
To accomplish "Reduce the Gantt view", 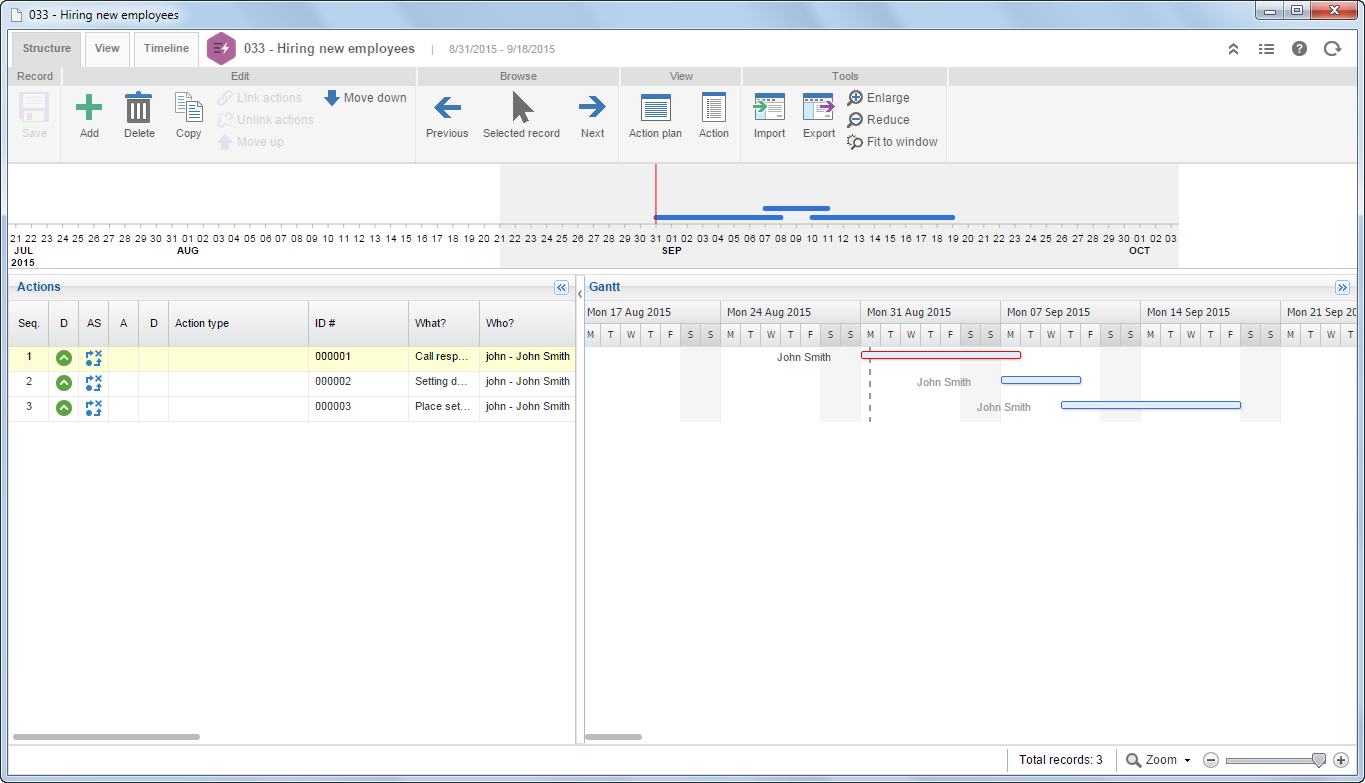I will click(878, 120).
